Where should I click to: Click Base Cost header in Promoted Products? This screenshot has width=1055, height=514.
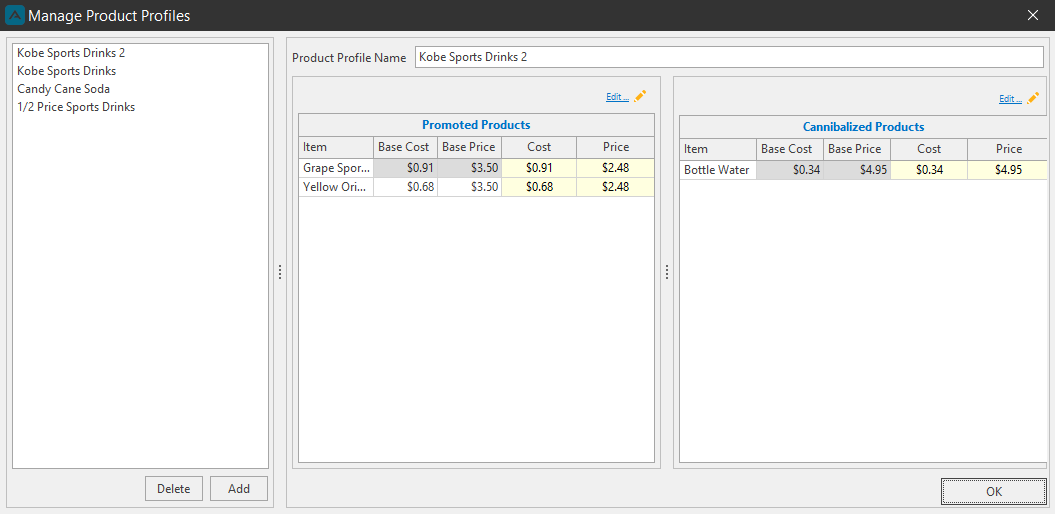(x=406, y=147)
